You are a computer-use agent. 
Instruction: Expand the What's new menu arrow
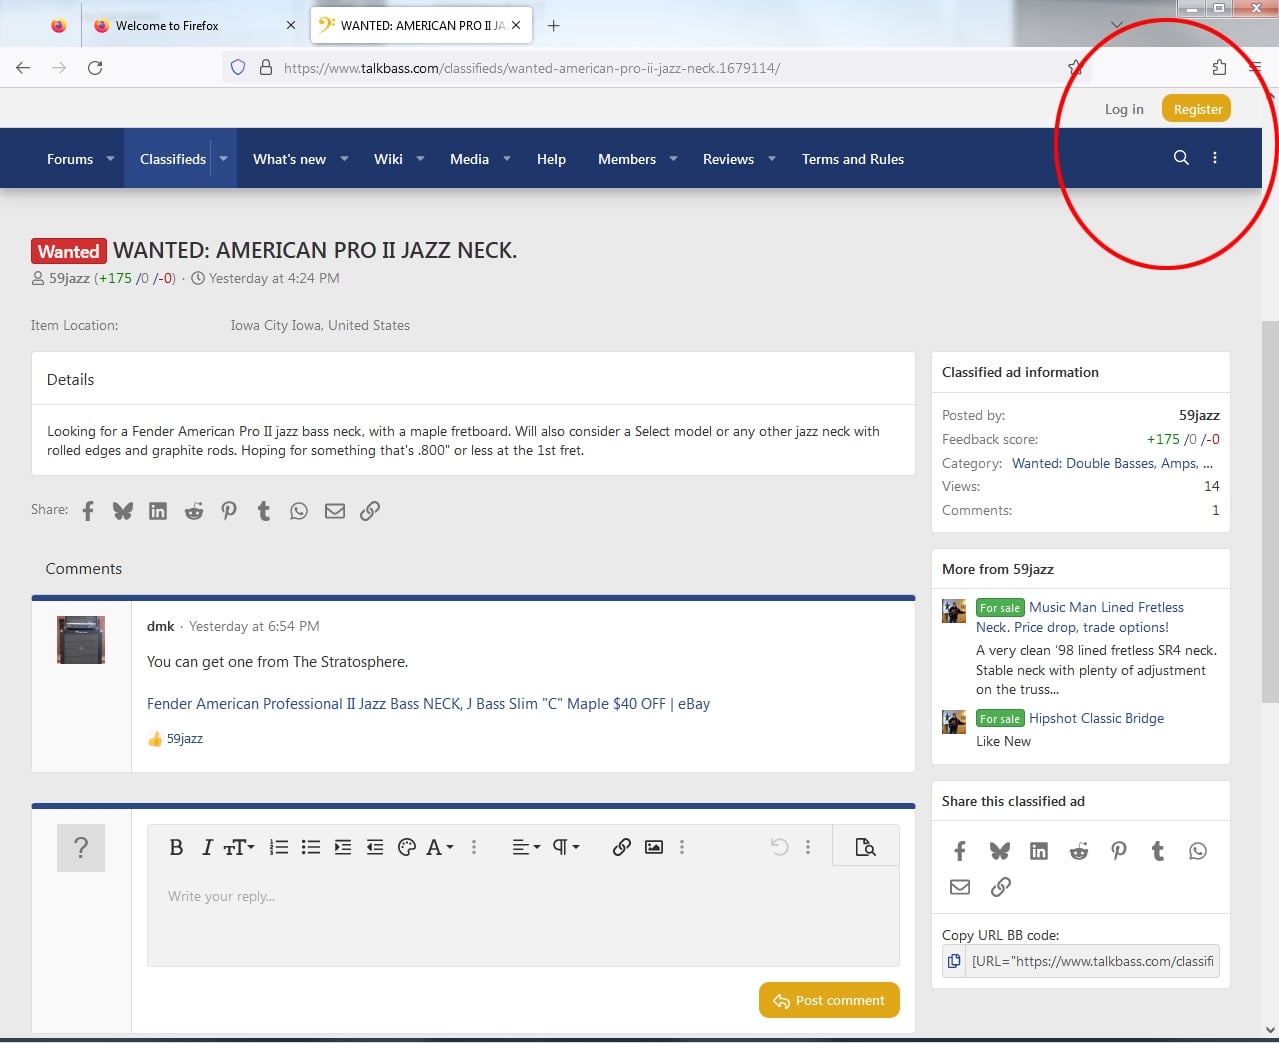[344, 158]
